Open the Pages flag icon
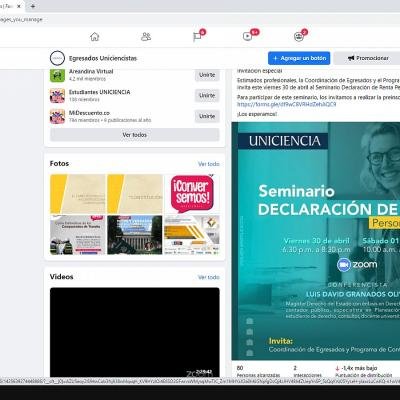This screenshot has height=400, width=400. click(x=197, y=37)
